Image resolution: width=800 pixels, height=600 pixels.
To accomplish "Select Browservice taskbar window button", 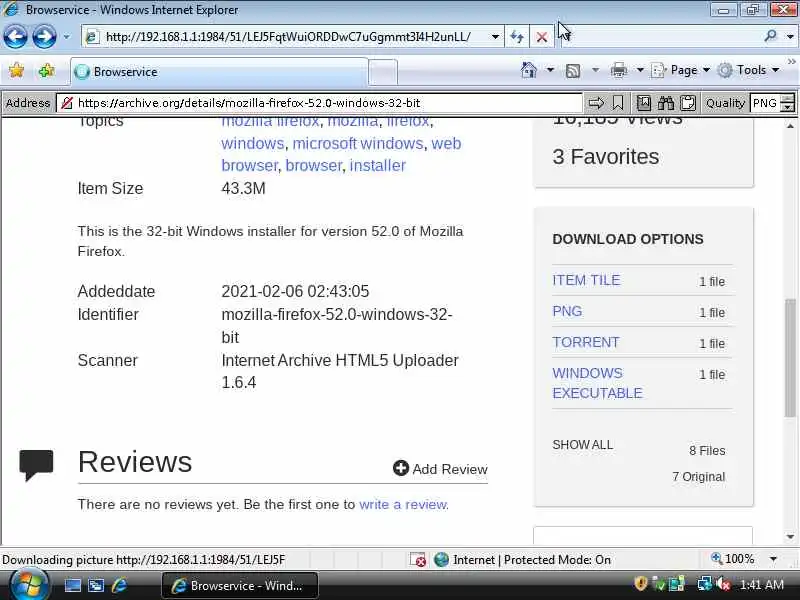I will click(x=240, y=585).
